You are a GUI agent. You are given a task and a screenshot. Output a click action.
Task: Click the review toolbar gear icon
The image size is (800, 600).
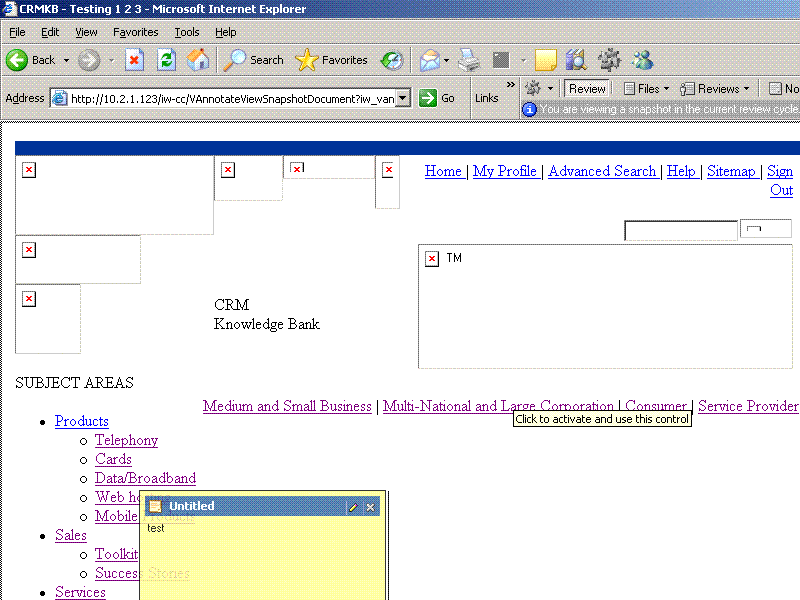(x=533, y=88)
